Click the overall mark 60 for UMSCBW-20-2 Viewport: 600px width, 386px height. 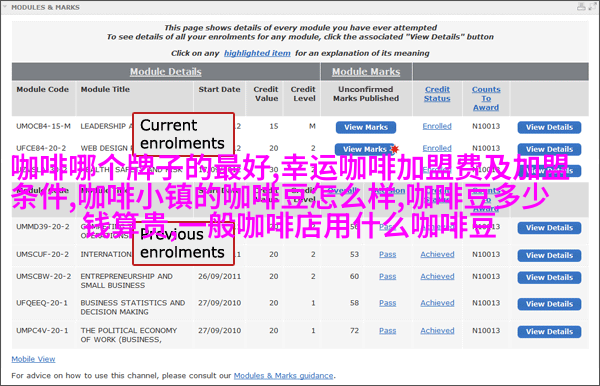point(354,277)
